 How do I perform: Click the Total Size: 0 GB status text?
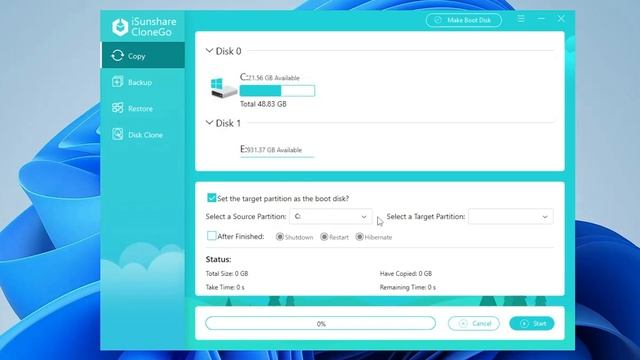click(227, 273)
